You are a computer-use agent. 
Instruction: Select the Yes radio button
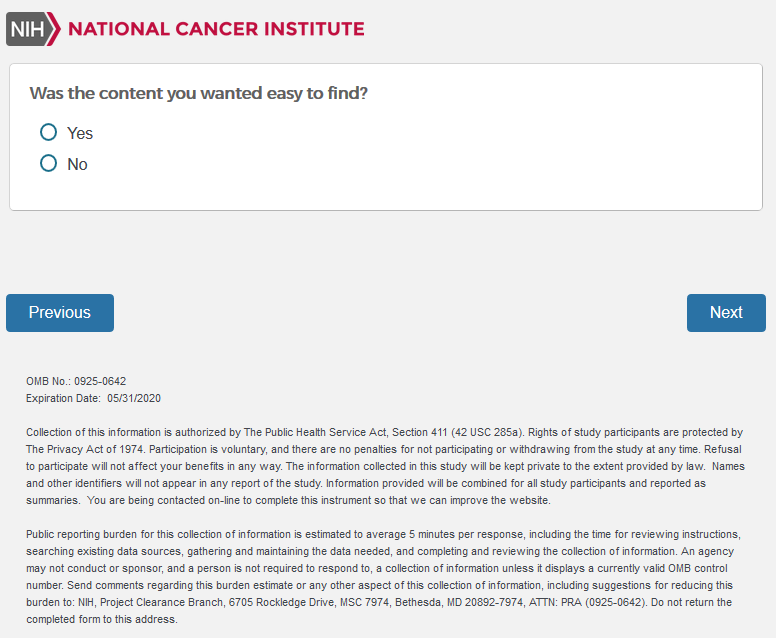(x=48, y=132)
